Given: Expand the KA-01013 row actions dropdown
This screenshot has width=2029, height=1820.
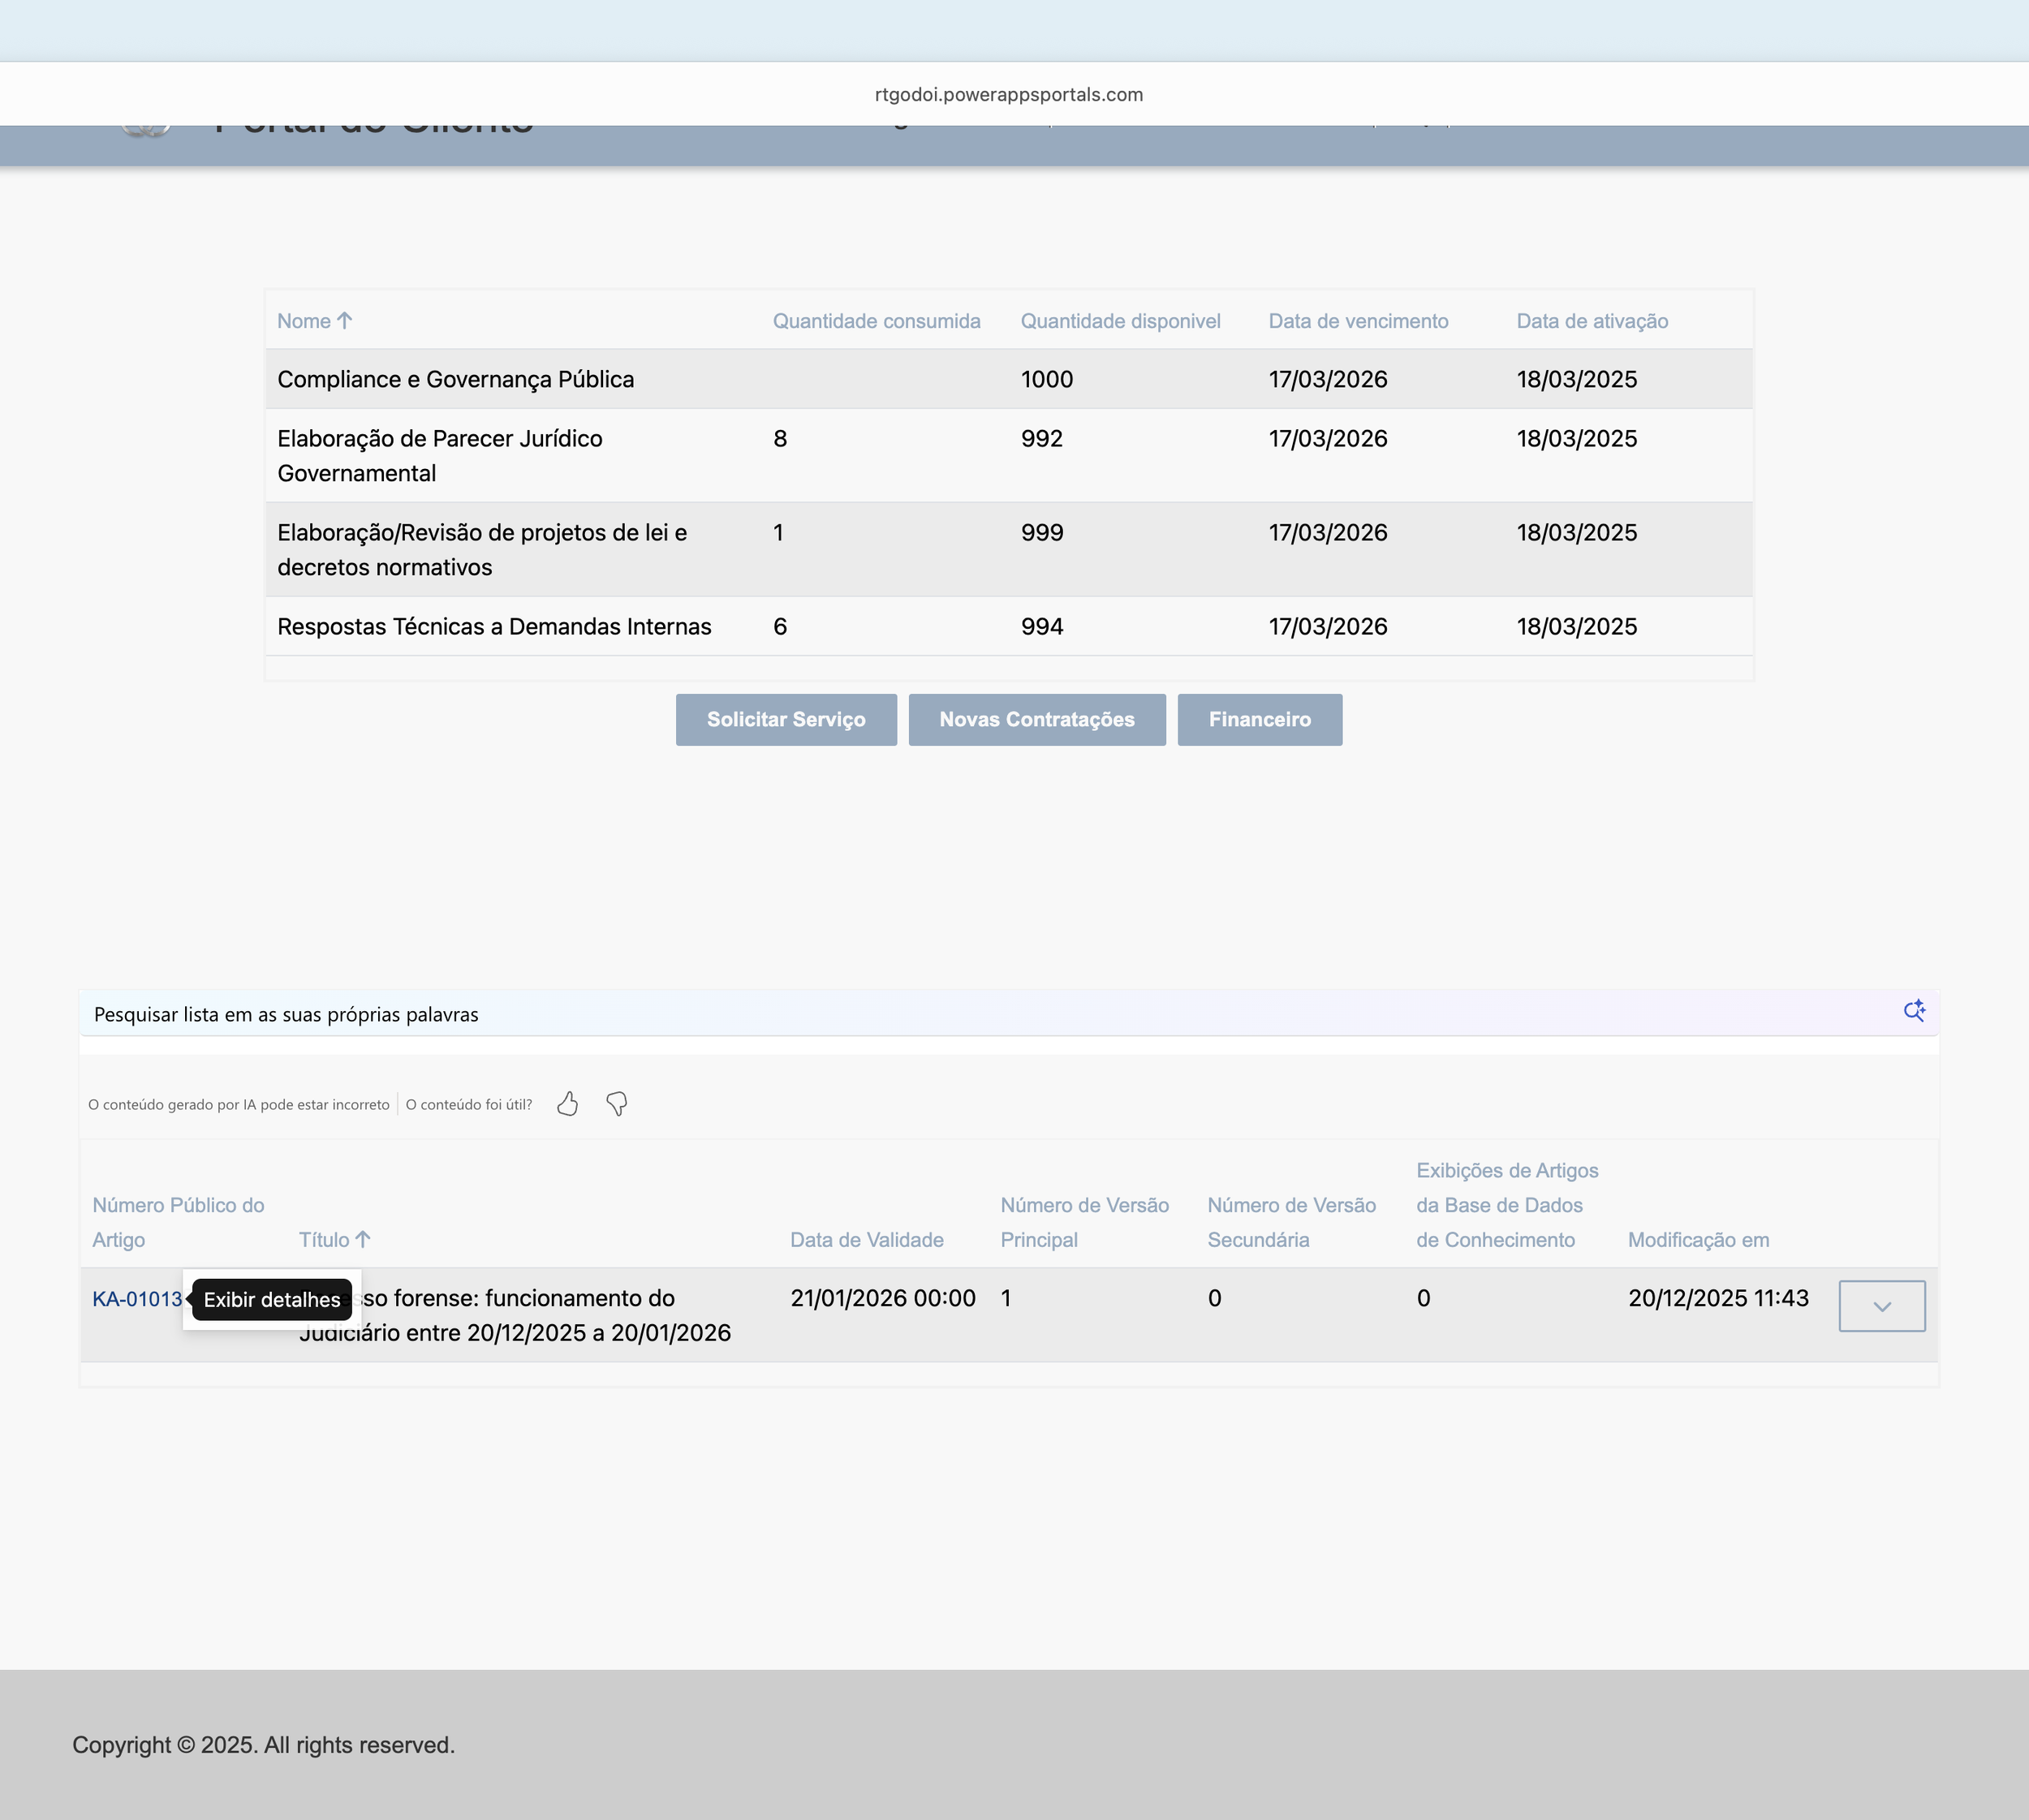Looking at the screenshot, I should pyautogui.click(x=1881, y=1306).
